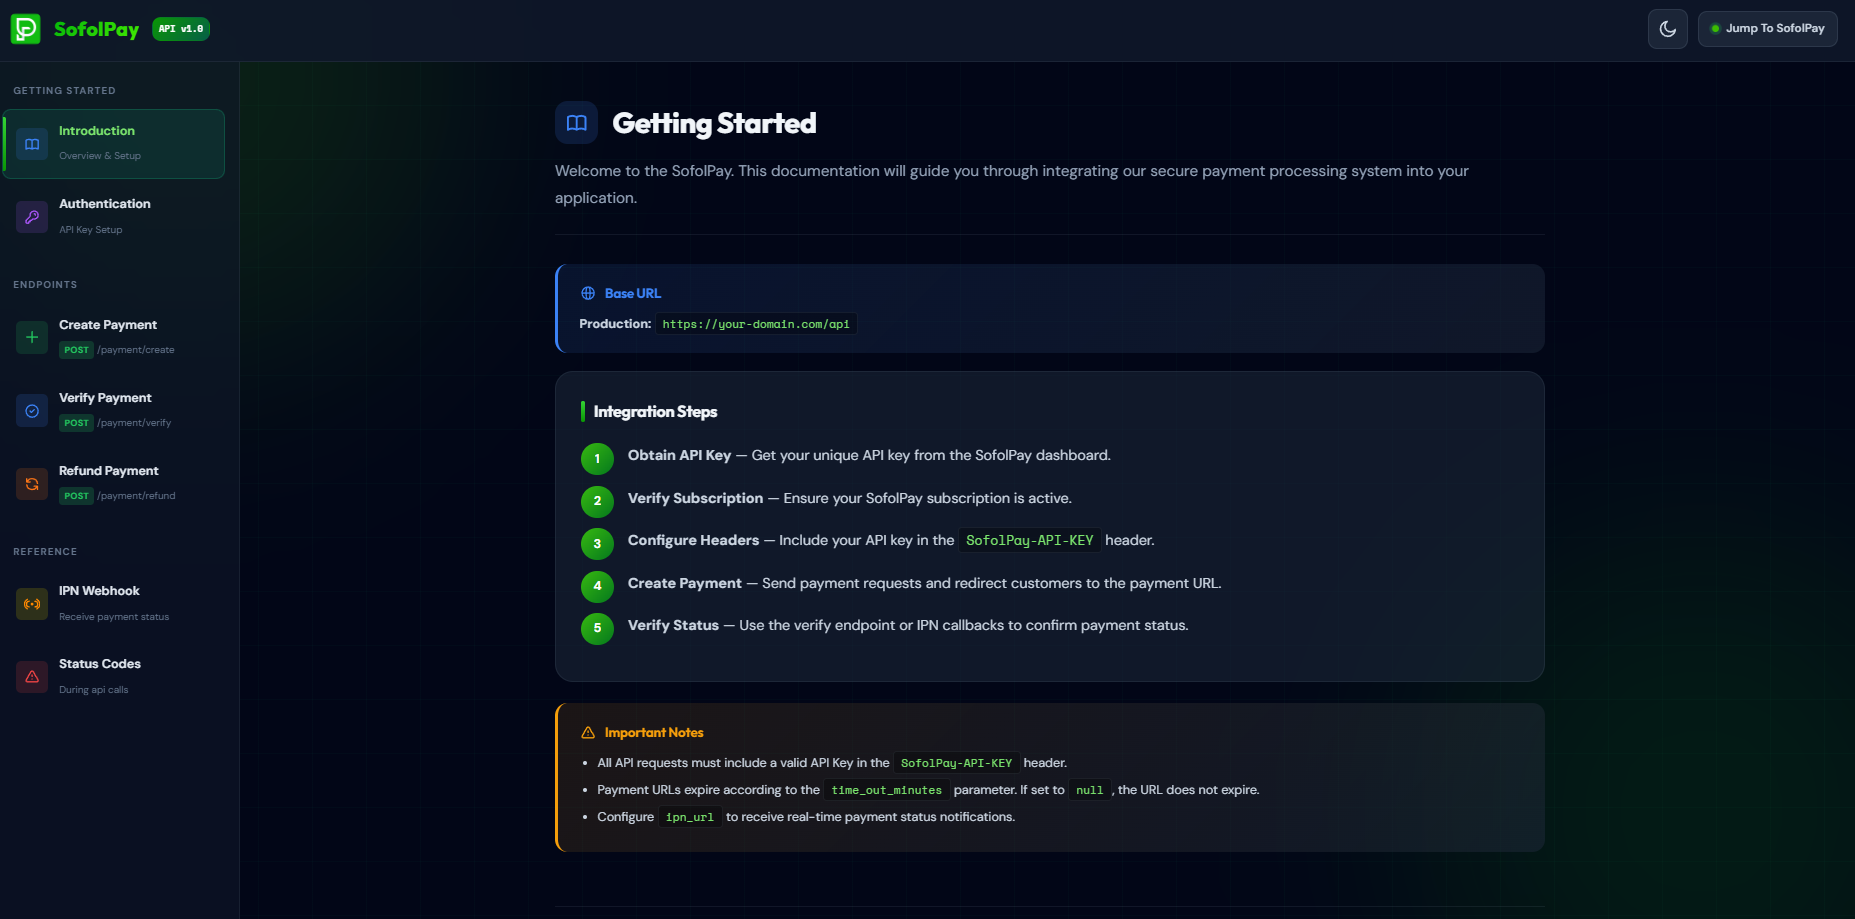The width and height of the screenshot is (1855, 919).
Task: Open the Verify Payment endpoint page
Action: click(114, 411)
